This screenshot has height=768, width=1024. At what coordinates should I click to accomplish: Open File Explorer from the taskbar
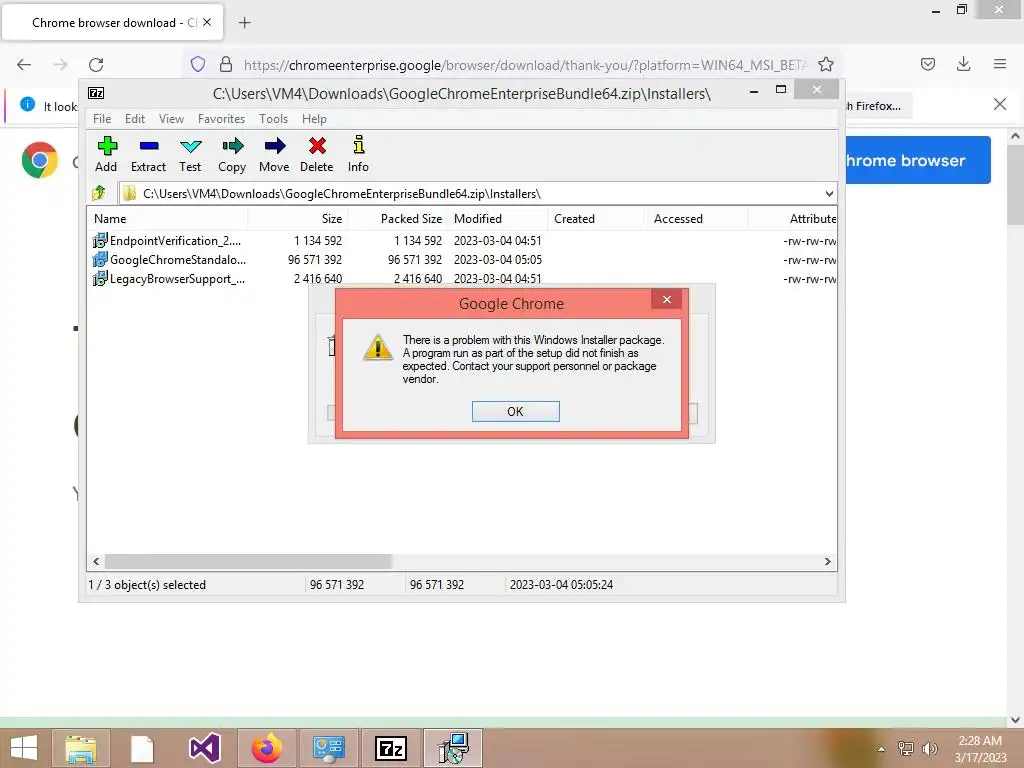(81, 748)
